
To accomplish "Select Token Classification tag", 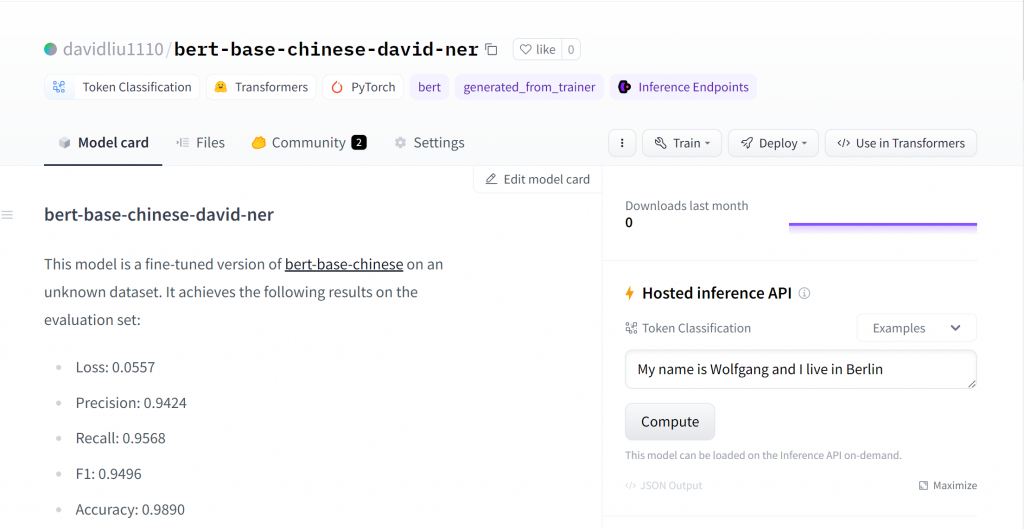I will [x=122, y=87].
